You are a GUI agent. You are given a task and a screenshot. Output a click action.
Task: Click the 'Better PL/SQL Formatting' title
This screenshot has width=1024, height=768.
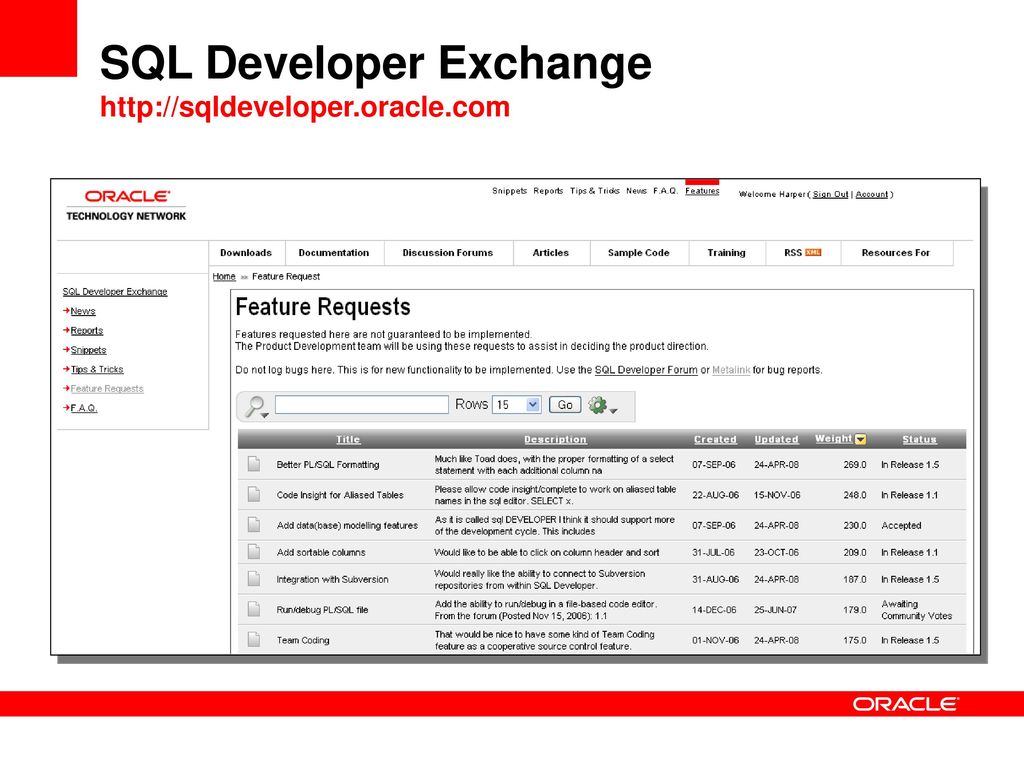(328, 464)
